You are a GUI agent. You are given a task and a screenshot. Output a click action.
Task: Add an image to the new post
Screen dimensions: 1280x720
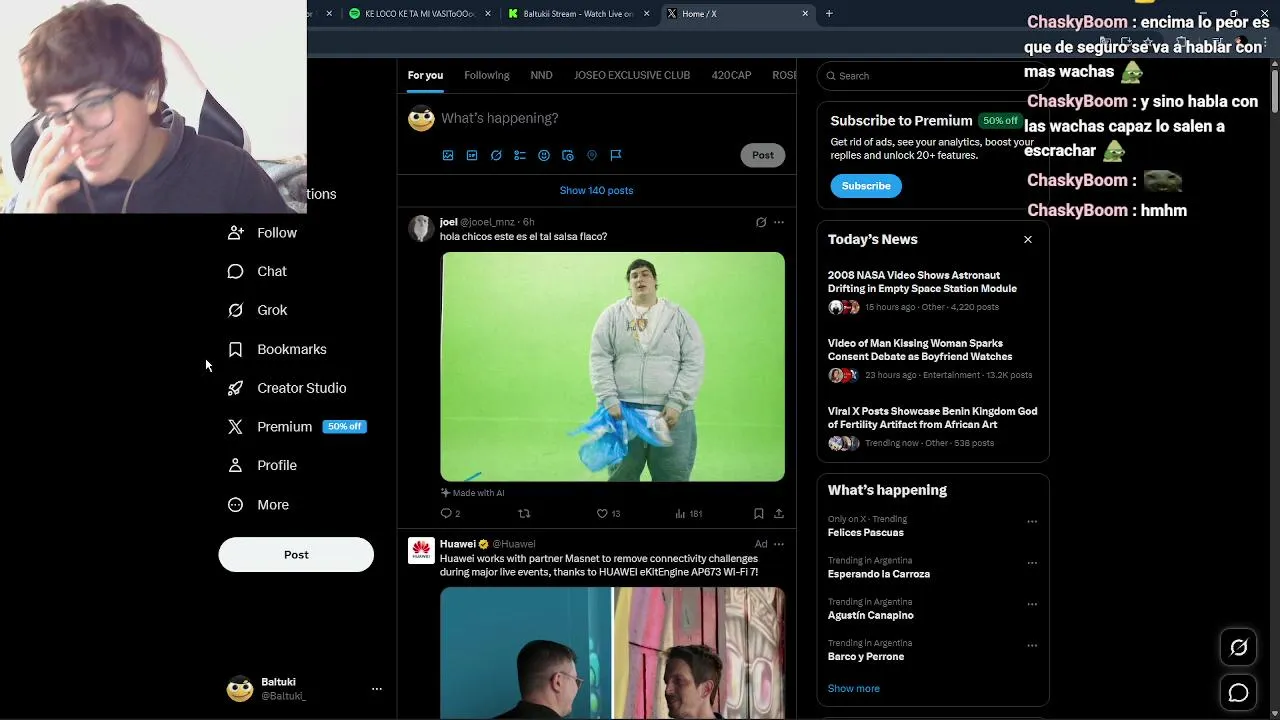[x=448, y=155]
